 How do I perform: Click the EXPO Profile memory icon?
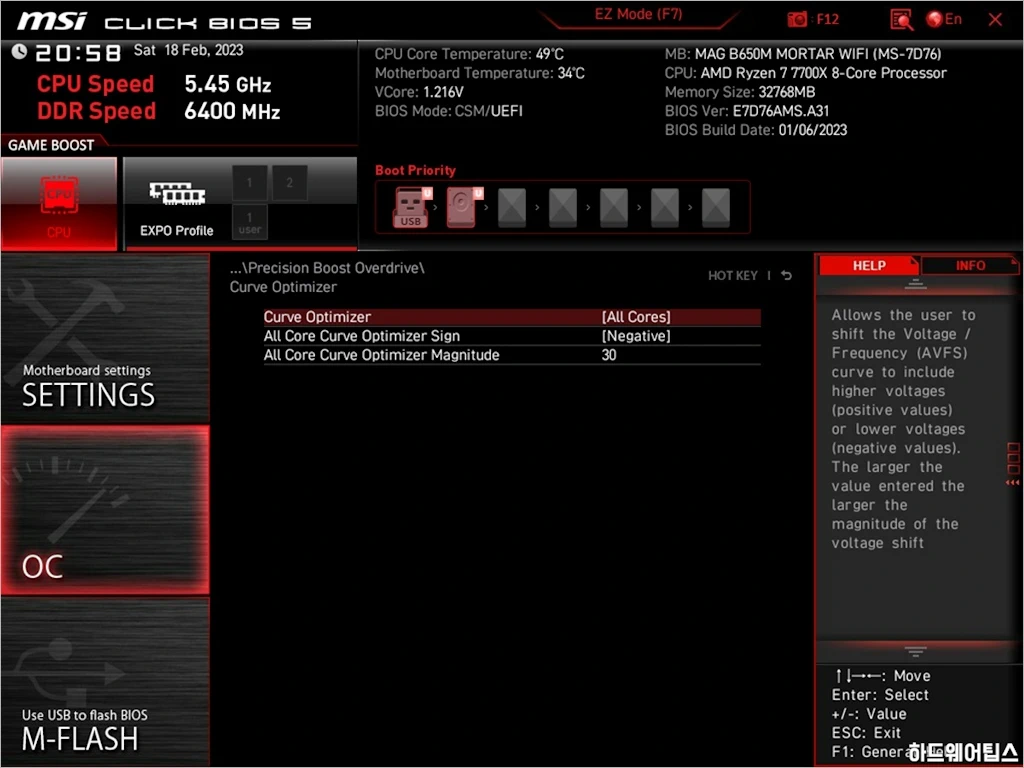pyautogui.click(x=177, y=194)
